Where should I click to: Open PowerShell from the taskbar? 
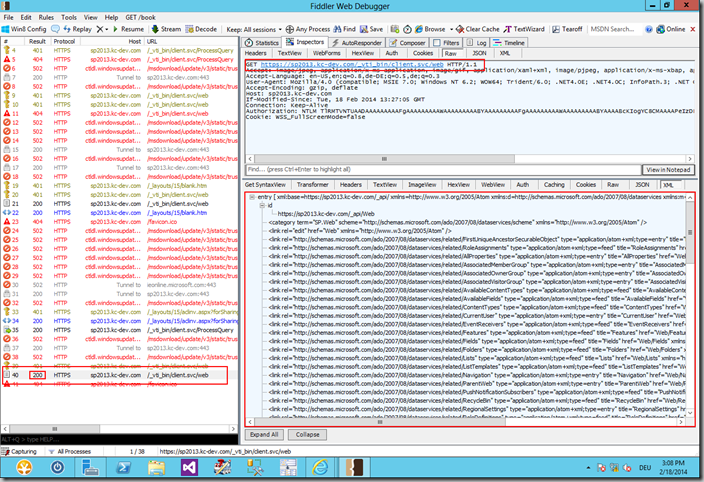tap(123, 468)
